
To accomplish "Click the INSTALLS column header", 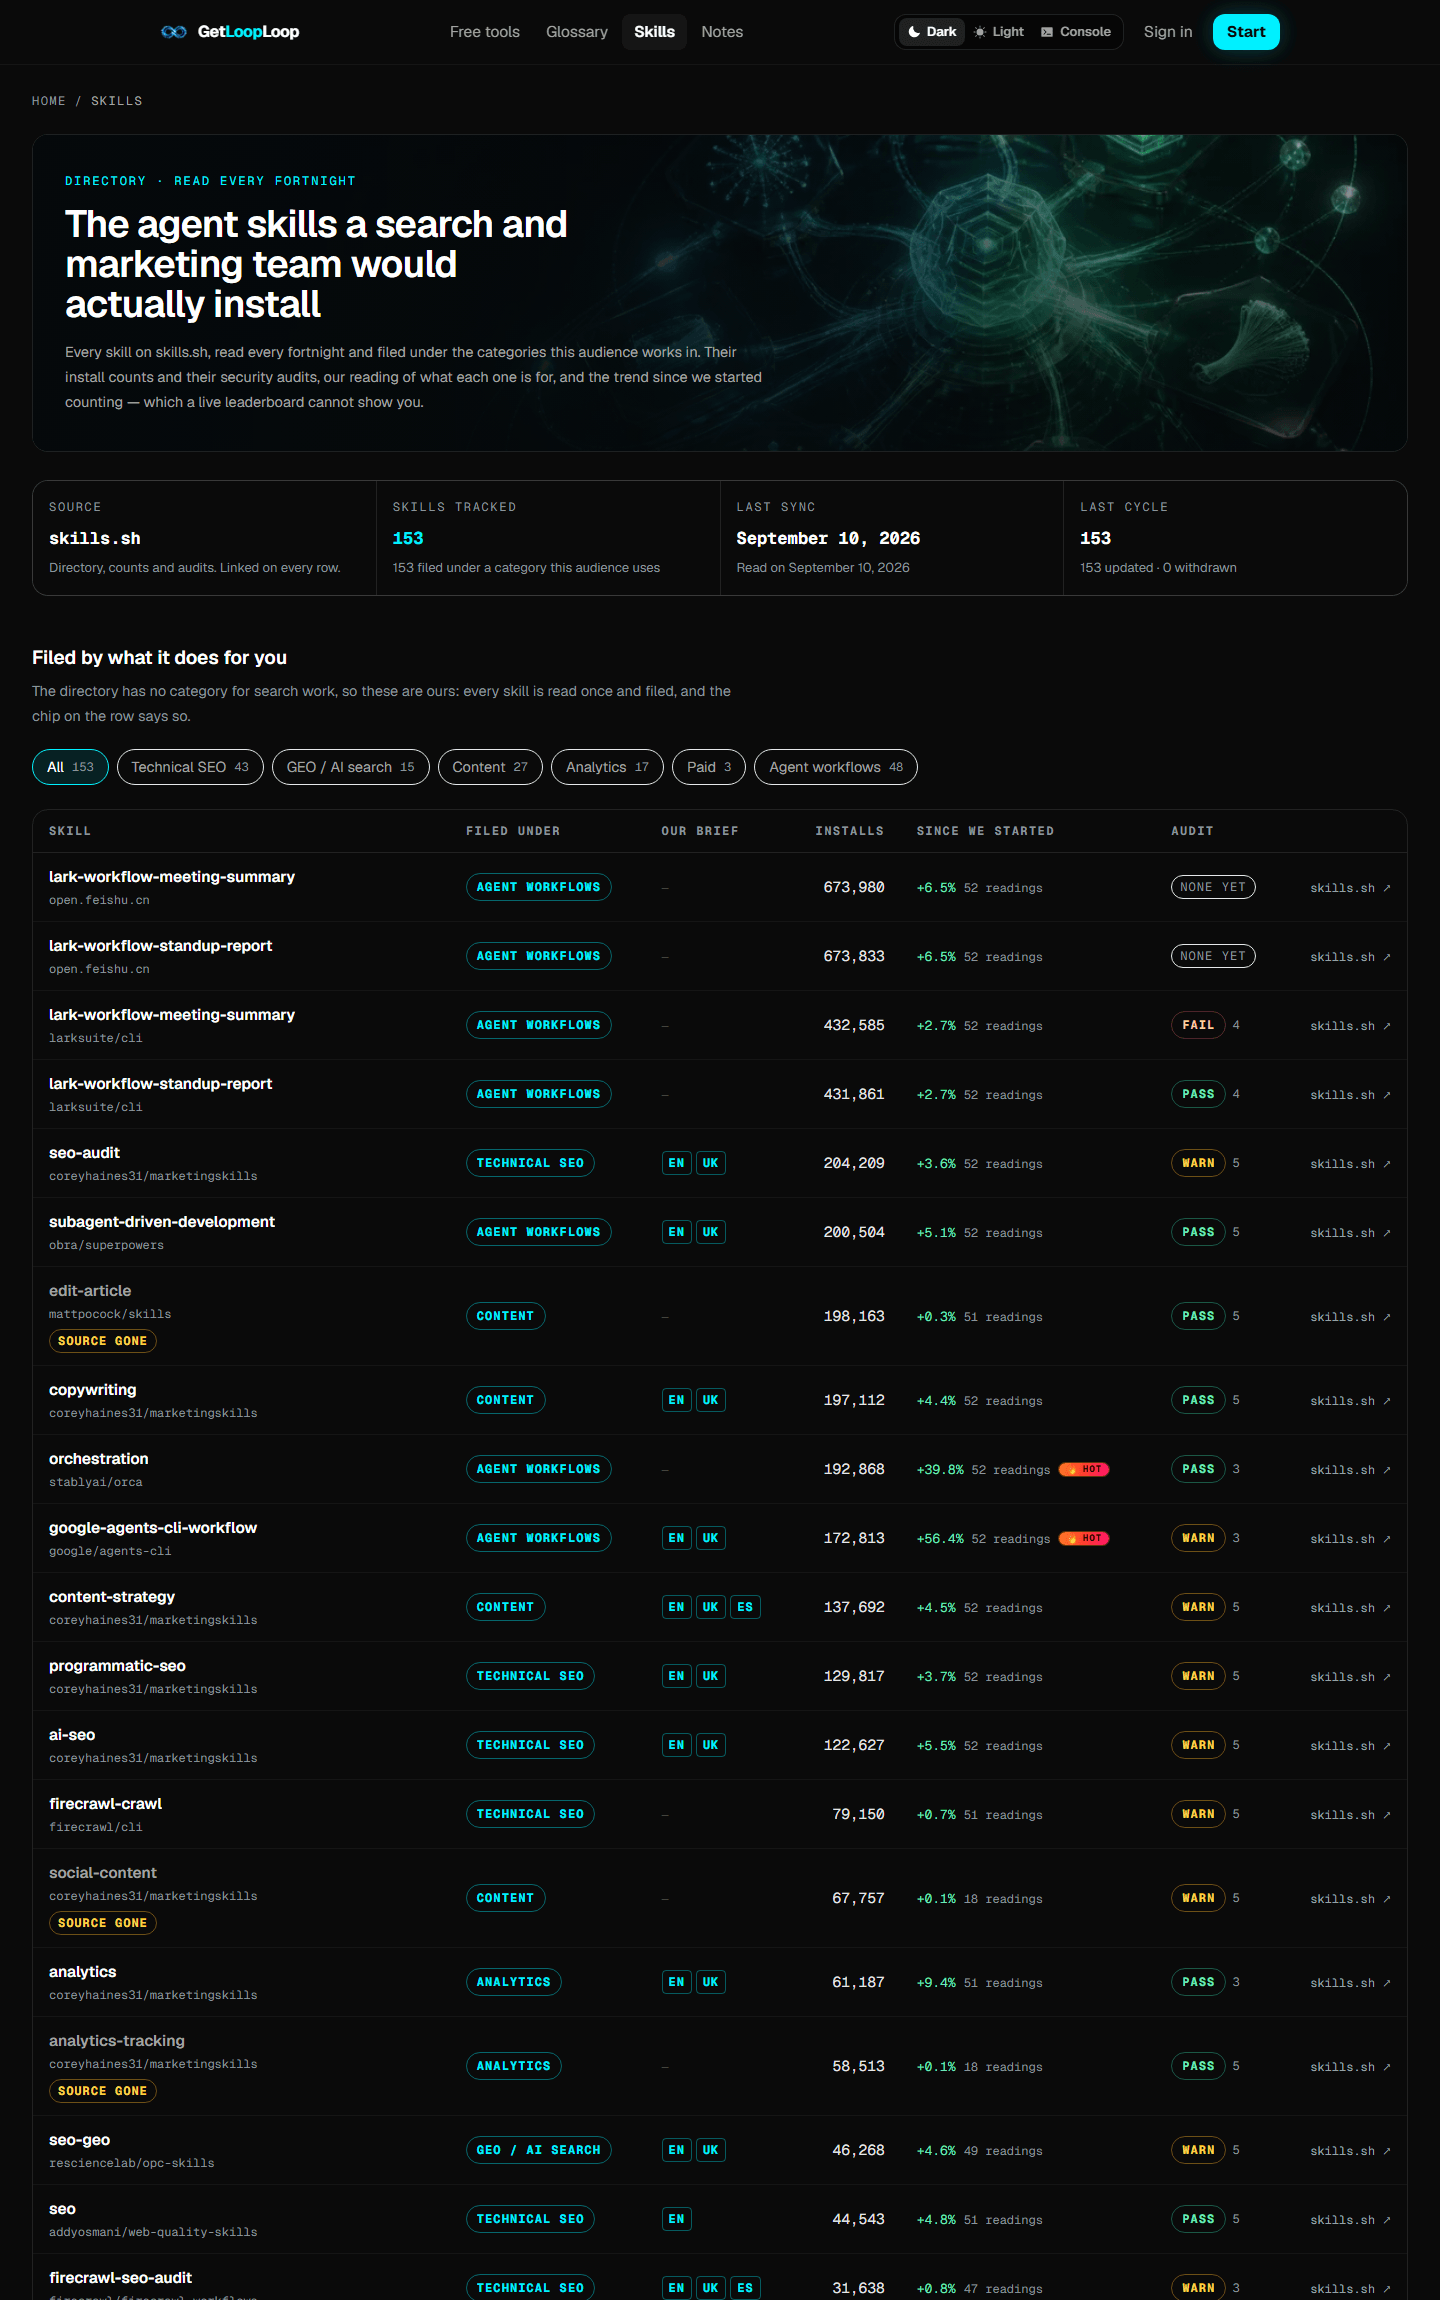I will [849, 831].
